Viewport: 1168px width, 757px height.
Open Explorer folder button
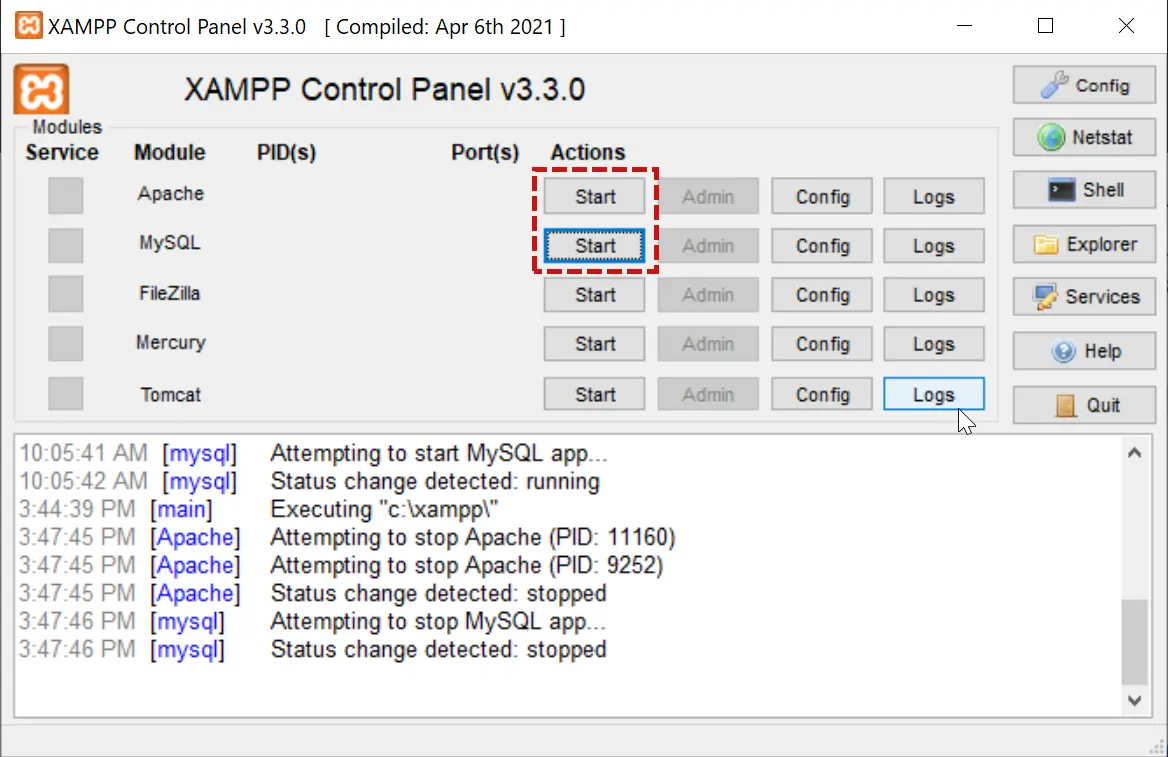pos(1084,244)
